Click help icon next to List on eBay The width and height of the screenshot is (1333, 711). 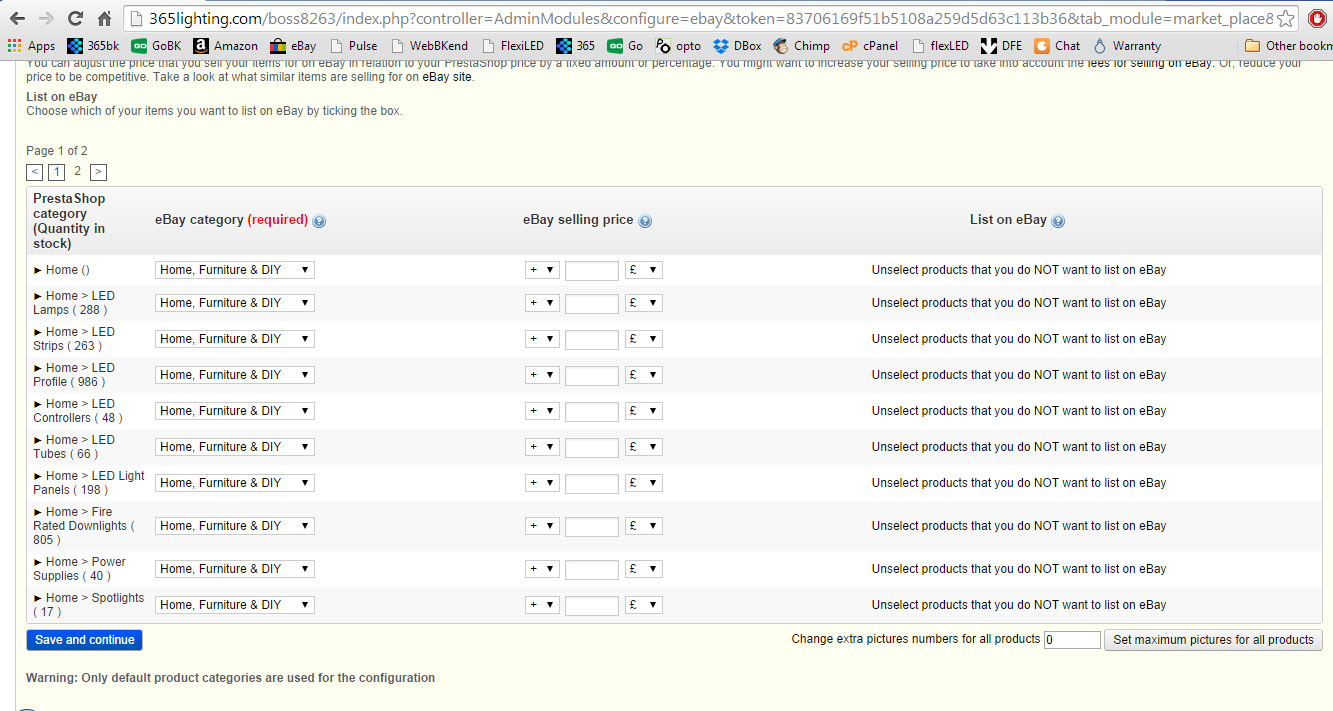click(x=1058, y=221)
